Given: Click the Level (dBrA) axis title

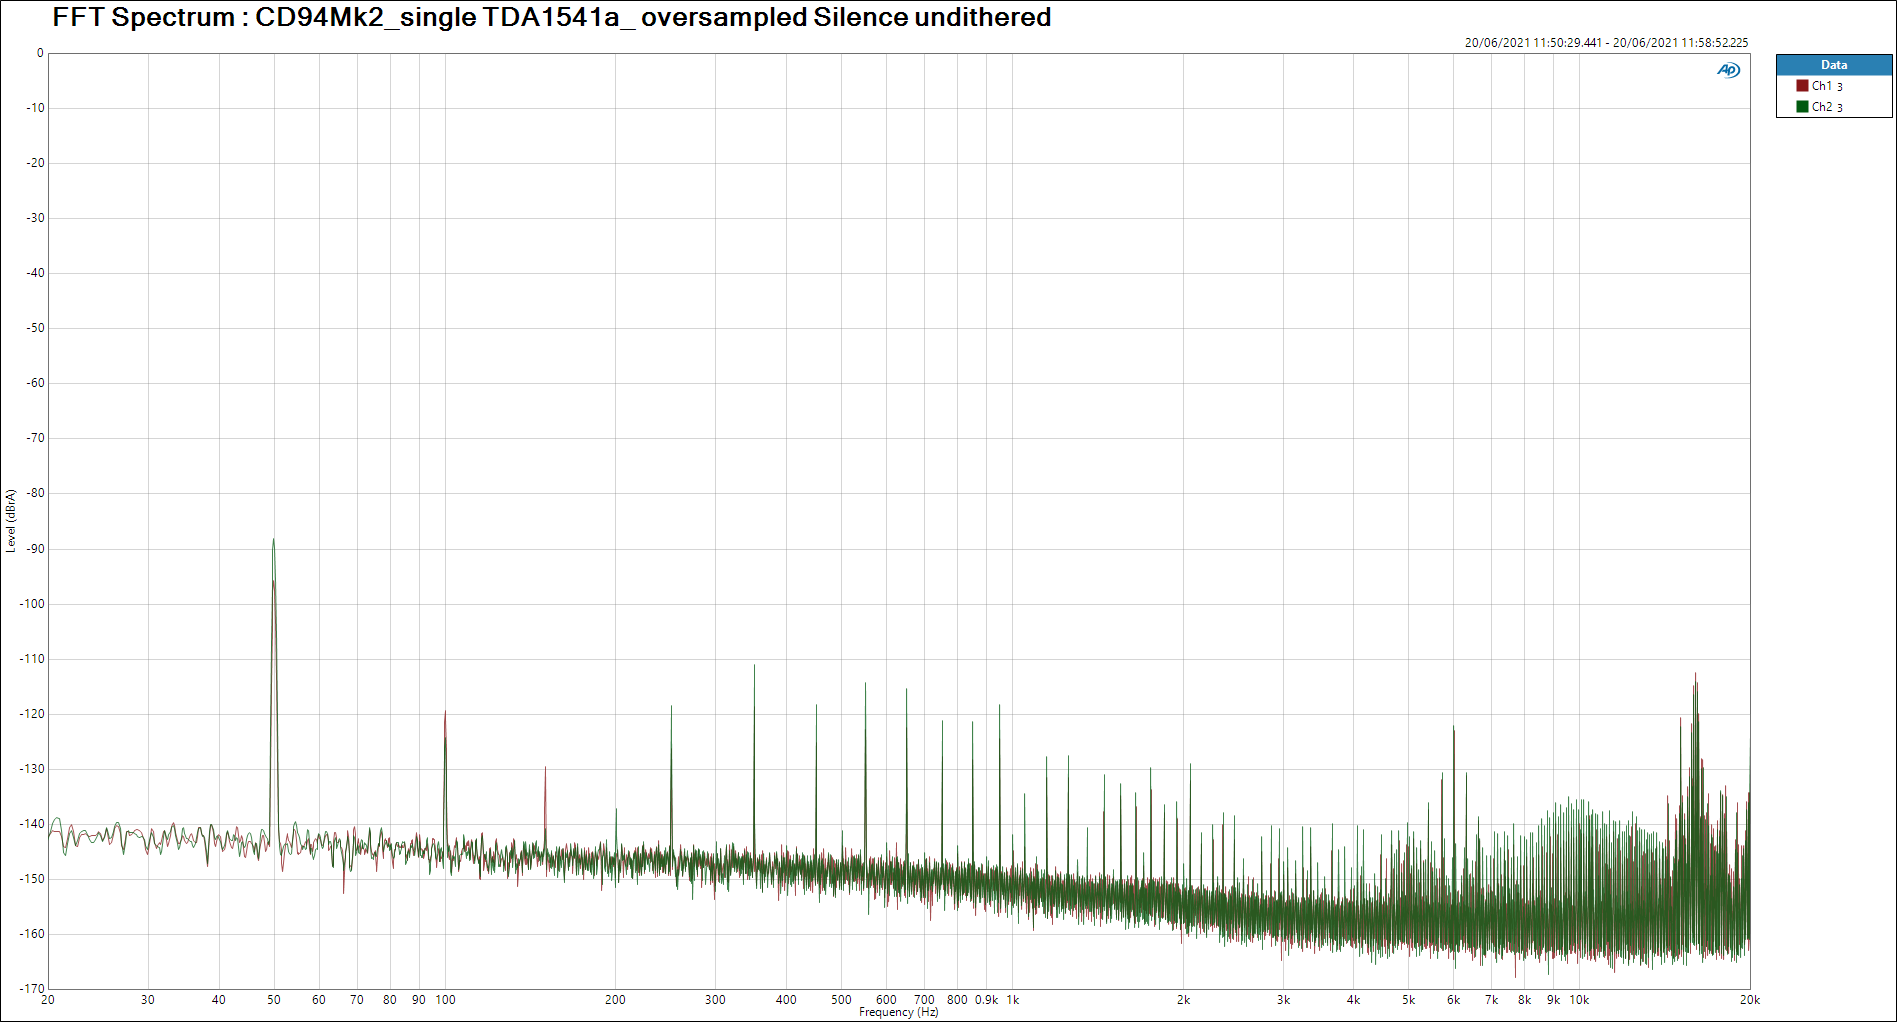Looking at the screenshot, I should (11, 520).
